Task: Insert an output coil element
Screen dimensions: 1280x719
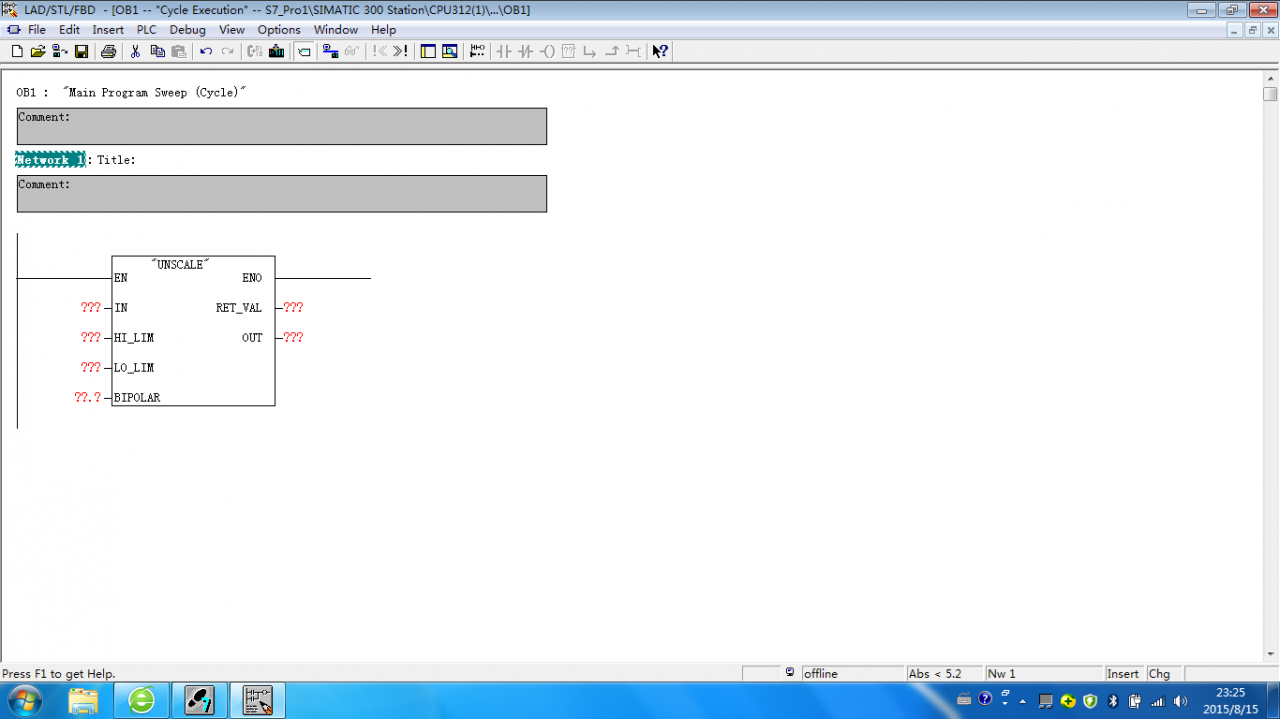Action: (547, 51)
